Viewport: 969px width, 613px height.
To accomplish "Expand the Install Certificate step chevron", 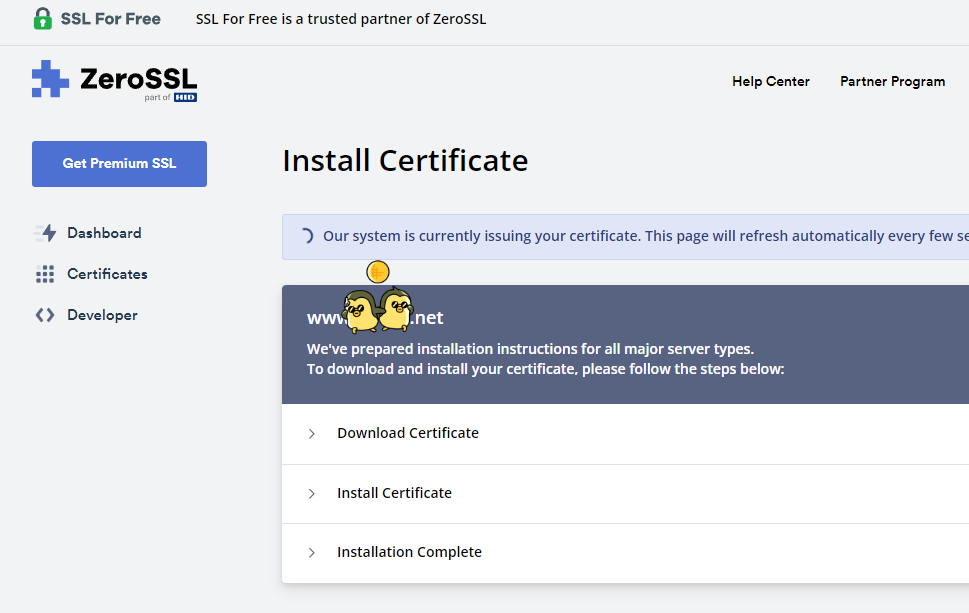I will click(x=311, y=494).
